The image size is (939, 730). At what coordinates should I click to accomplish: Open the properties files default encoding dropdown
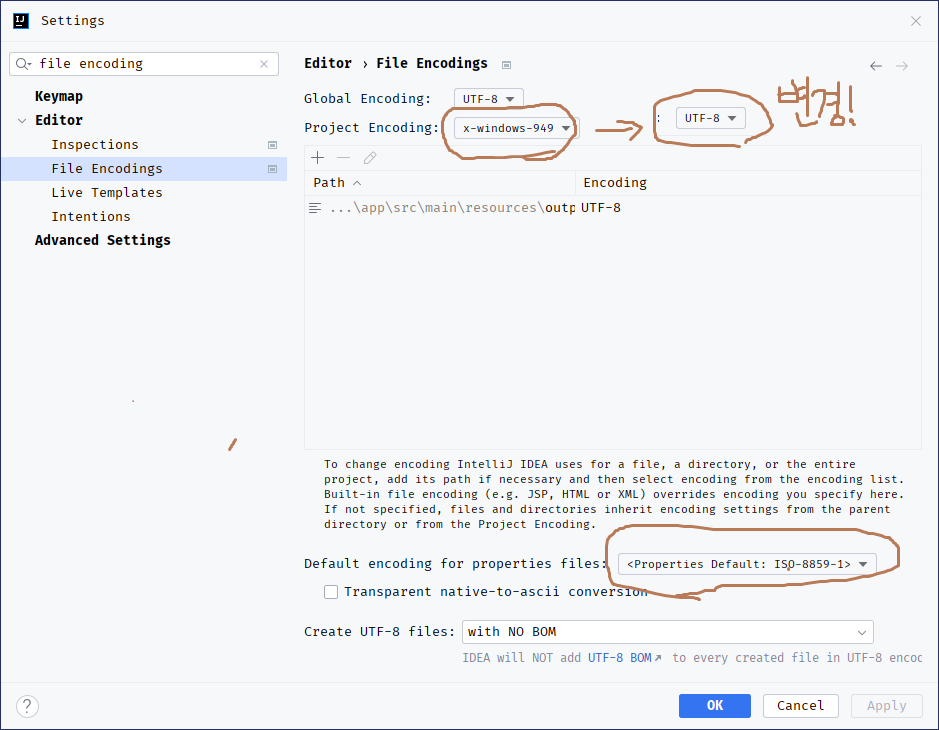pyautogui.click(x=747, y=564)
